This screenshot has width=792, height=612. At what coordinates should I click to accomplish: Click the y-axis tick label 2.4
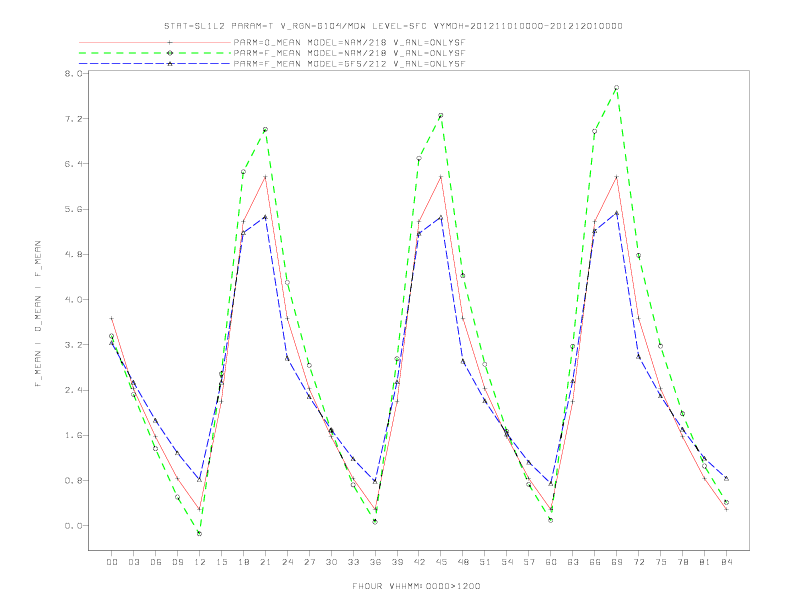(x=73, y=390)
